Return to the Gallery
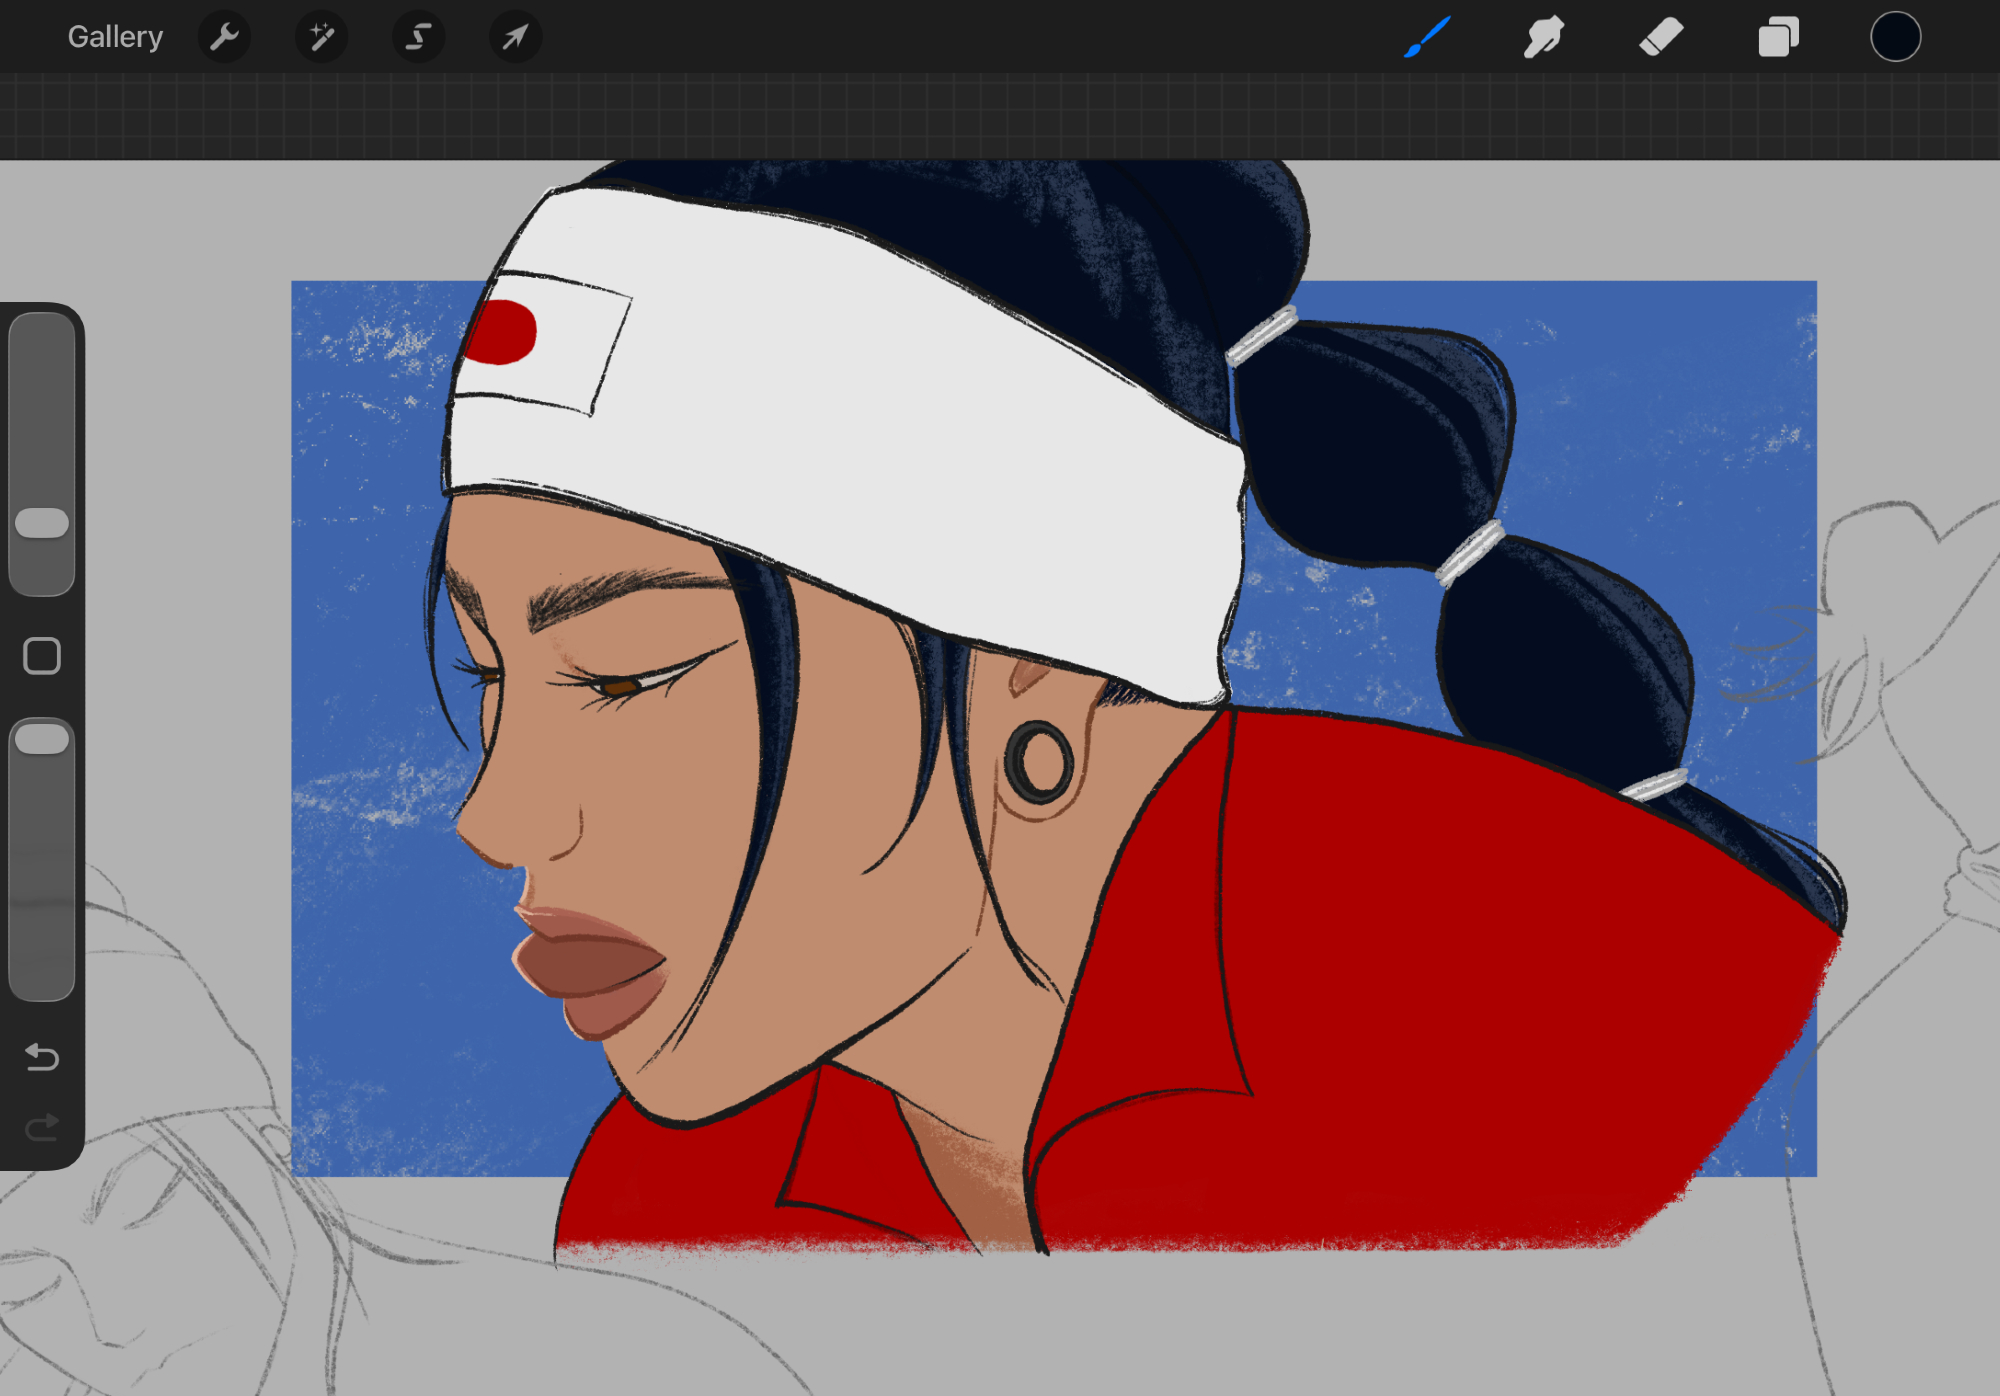Viewport: 2000px width, 1396px height. click(115, 37)
